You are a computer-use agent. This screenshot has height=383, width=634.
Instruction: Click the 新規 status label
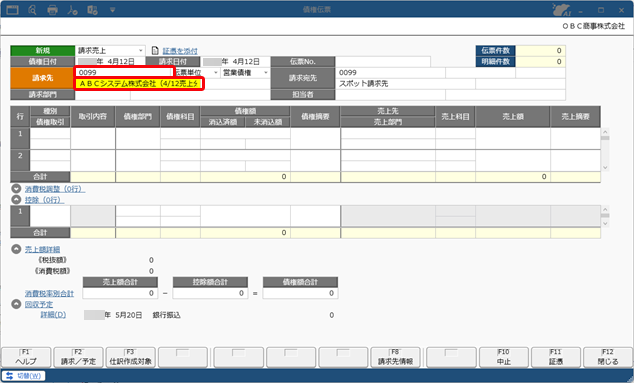(42, 51)
